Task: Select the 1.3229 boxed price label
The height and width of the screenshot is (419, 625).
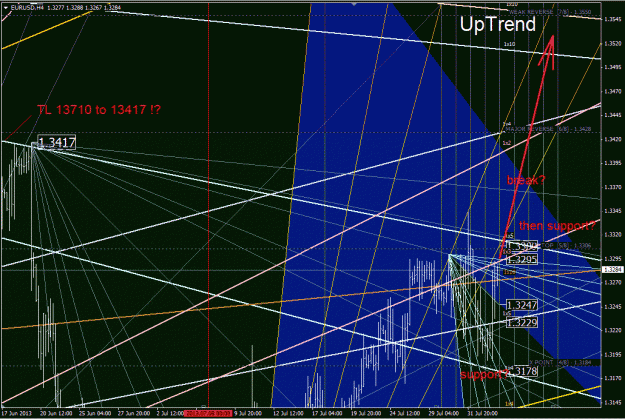Action: coord(522,322)
